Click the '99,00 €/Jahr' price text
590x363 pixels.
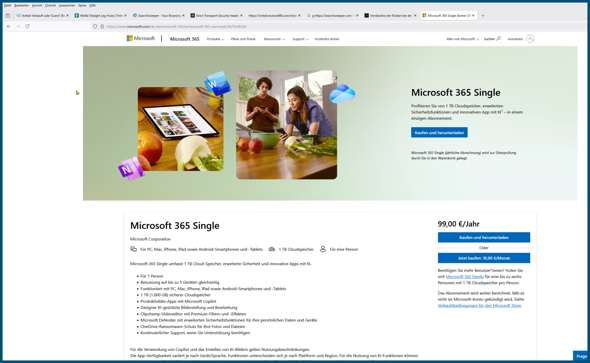(x=458, y=224)
